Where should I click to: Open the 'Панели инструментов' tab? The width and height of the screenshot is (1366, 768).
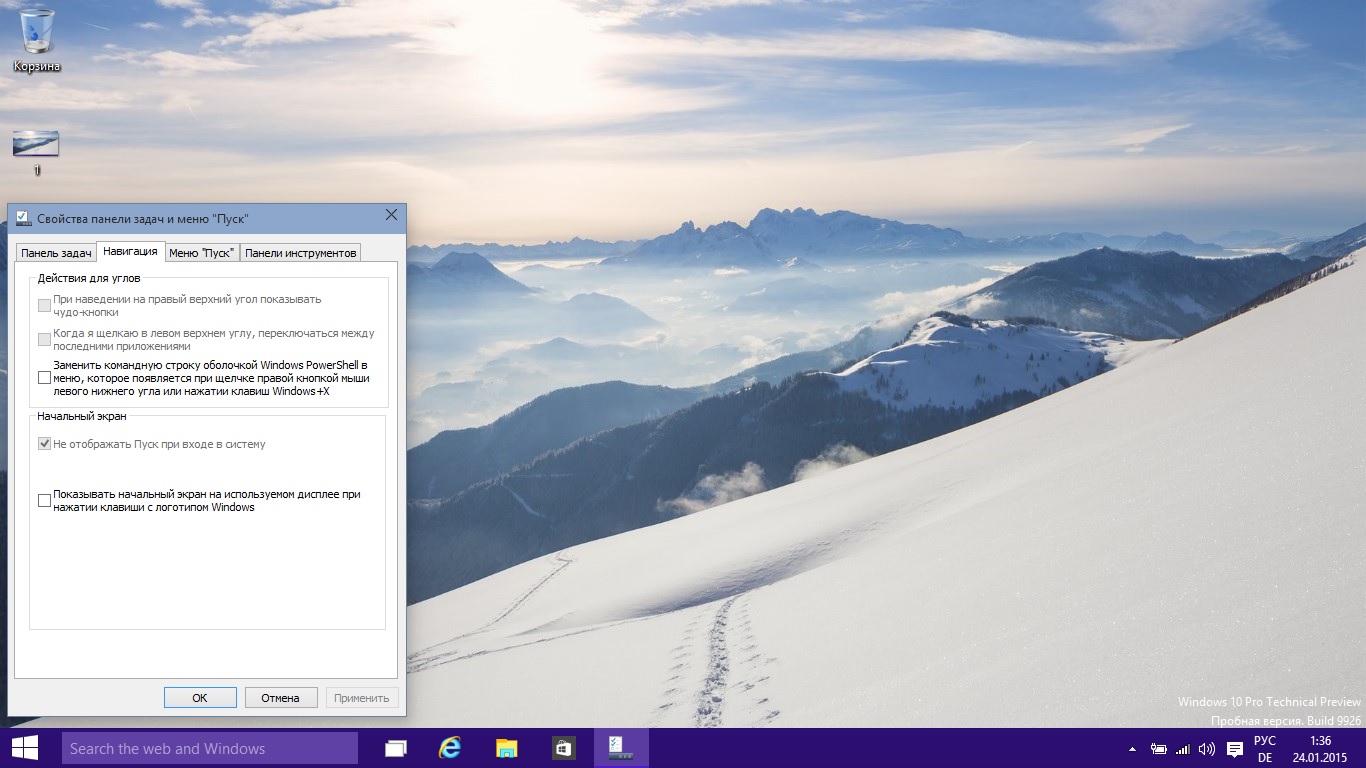click(x=301, y=253)
